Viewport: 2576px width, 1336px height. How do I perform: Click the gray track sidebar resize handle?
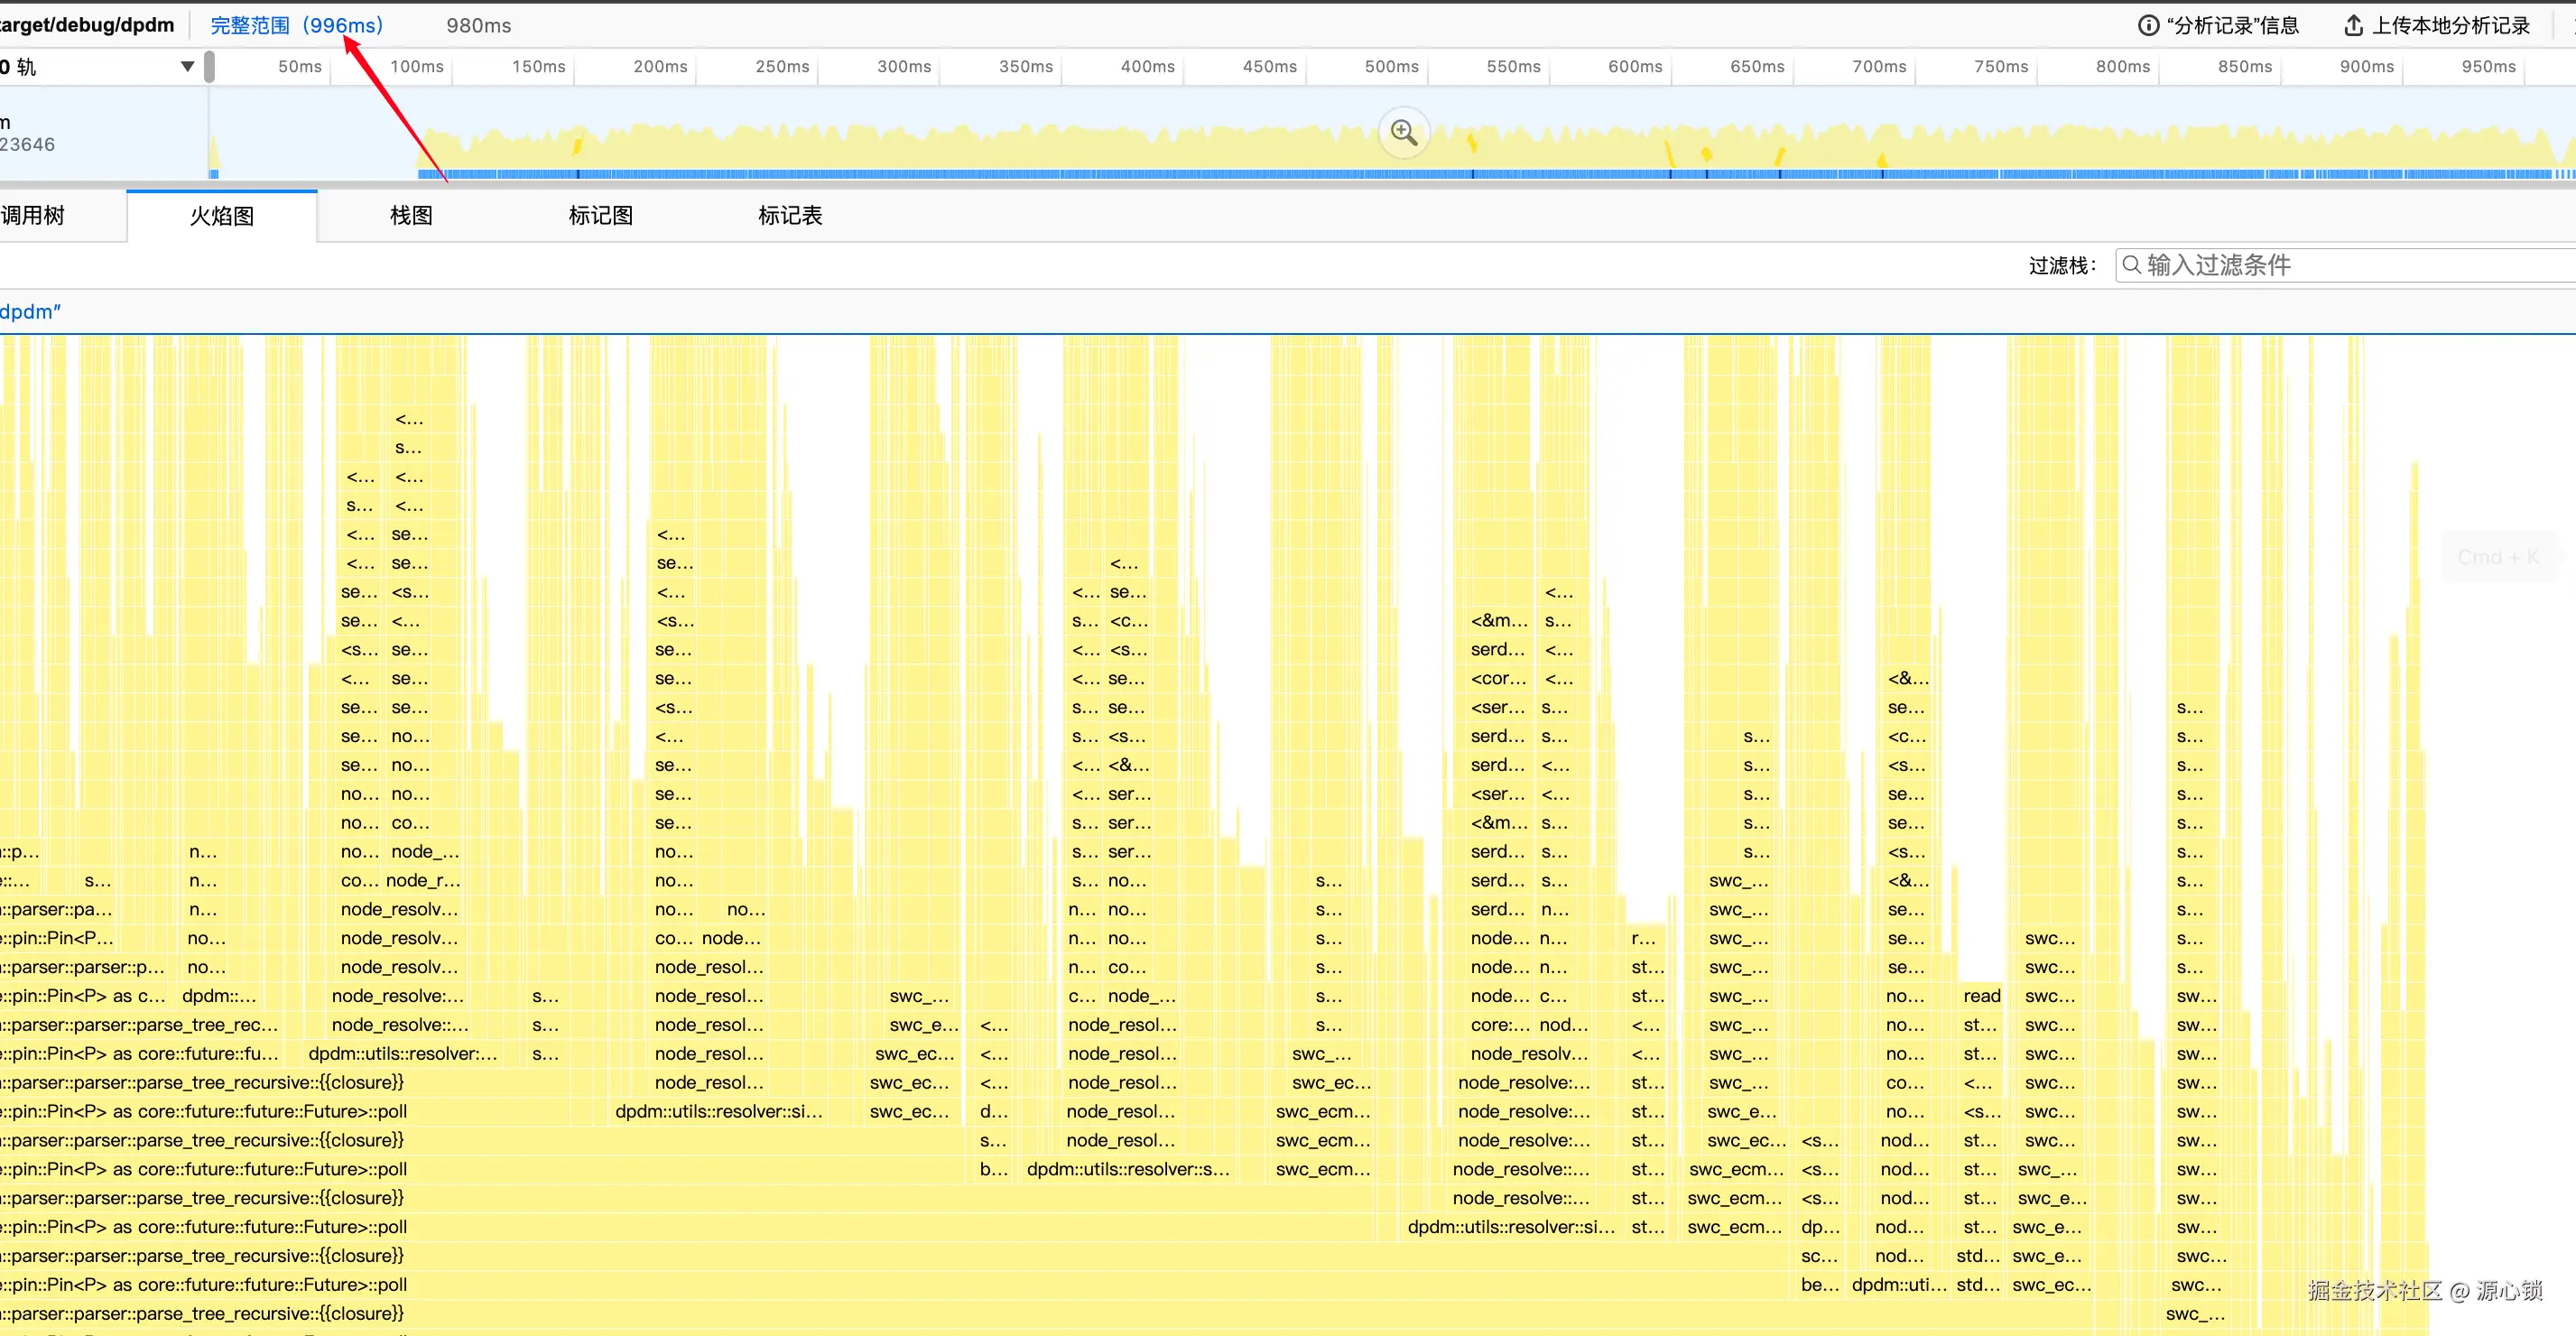coord(209,67)
